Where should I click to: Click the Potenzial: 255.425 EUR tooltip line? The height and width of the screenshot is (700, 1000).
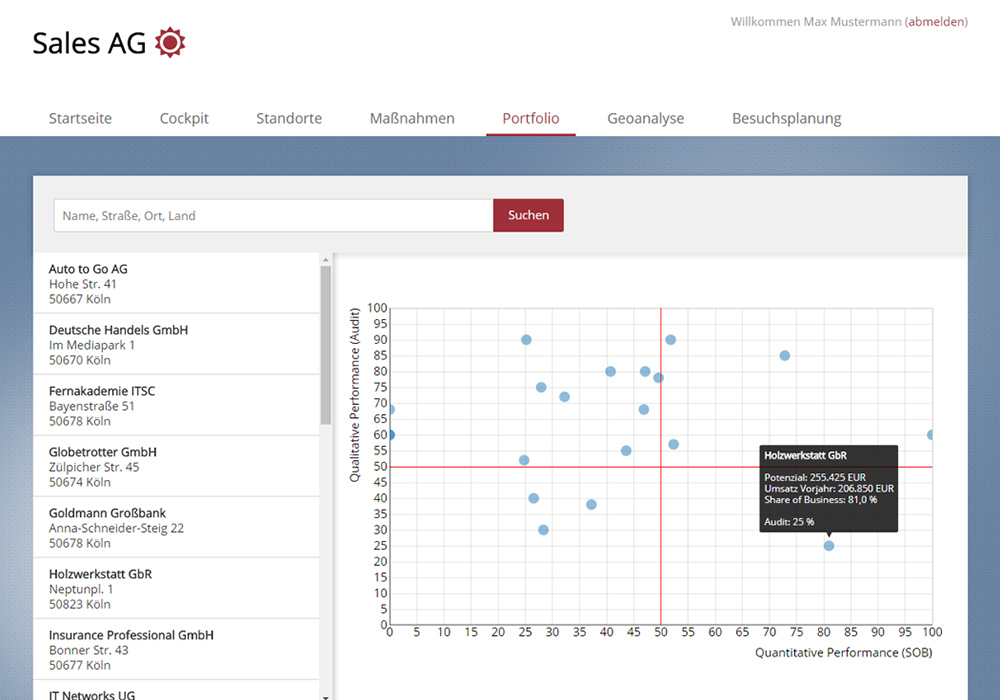815,478
